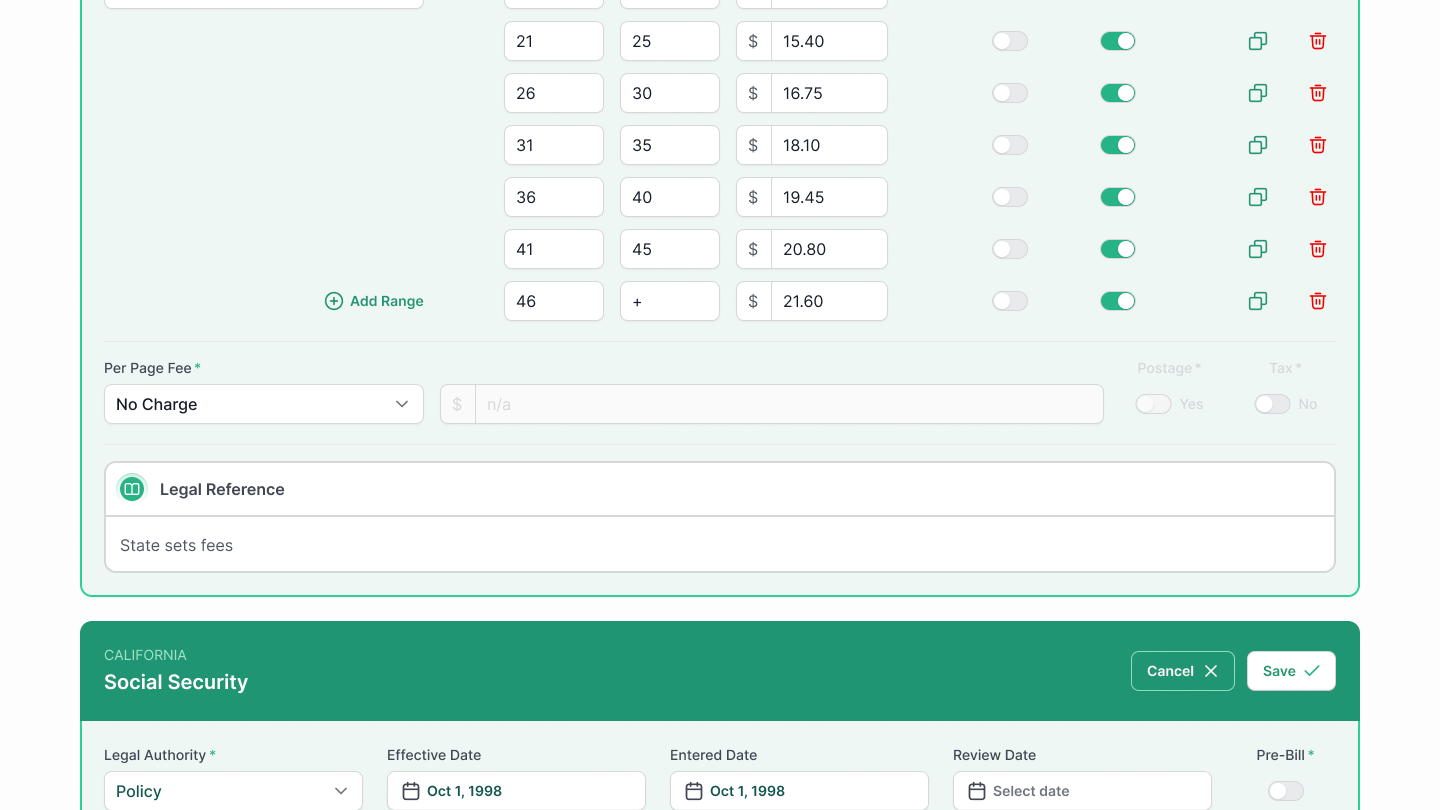1440x810 pixels.
Task: Turn on the grey toggle in the 18.10 row
Action: [1010, 145]
